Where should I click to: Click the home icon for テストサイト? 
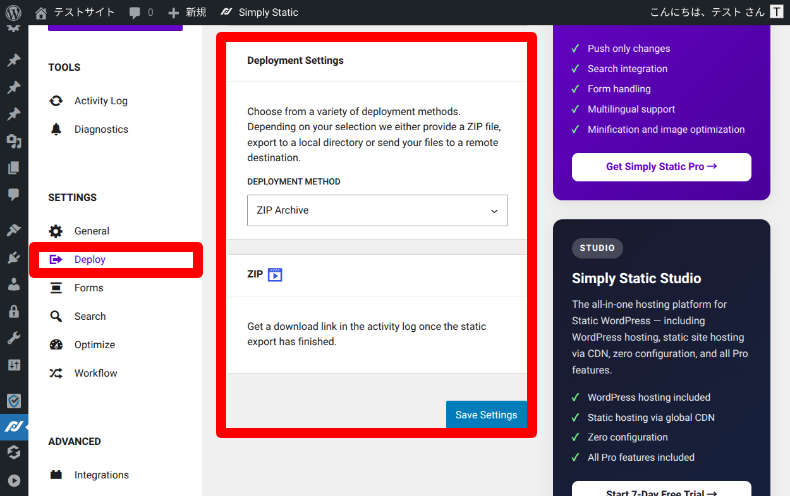[x=41, y=13]
